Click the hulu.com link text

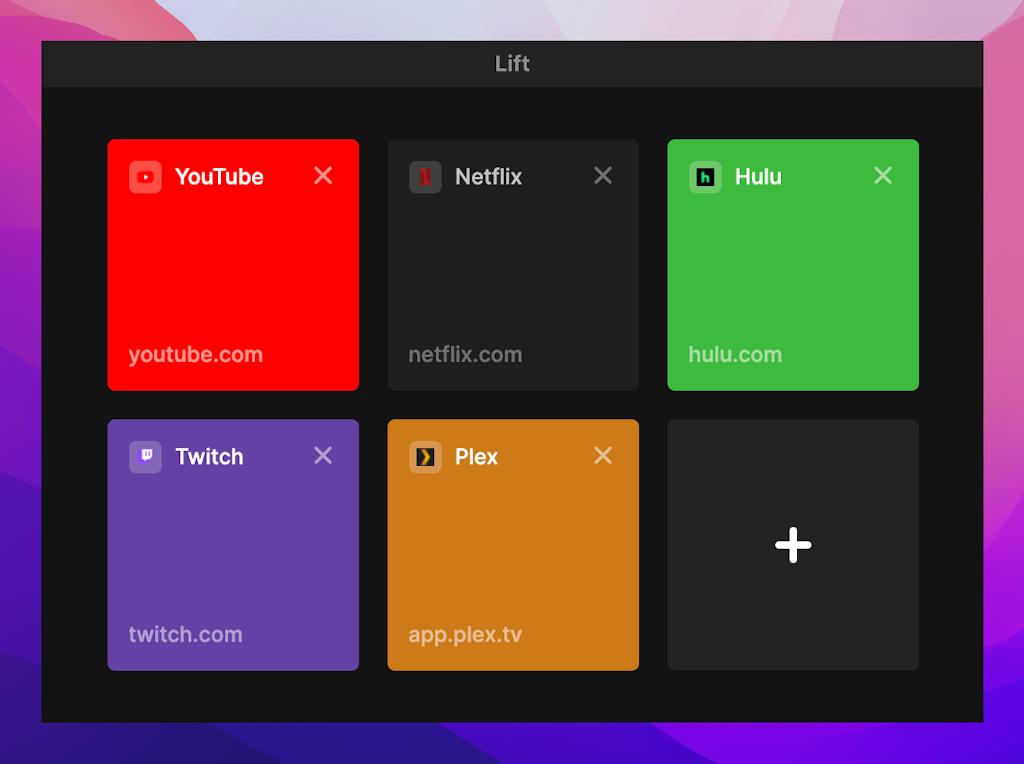point(735,354)
